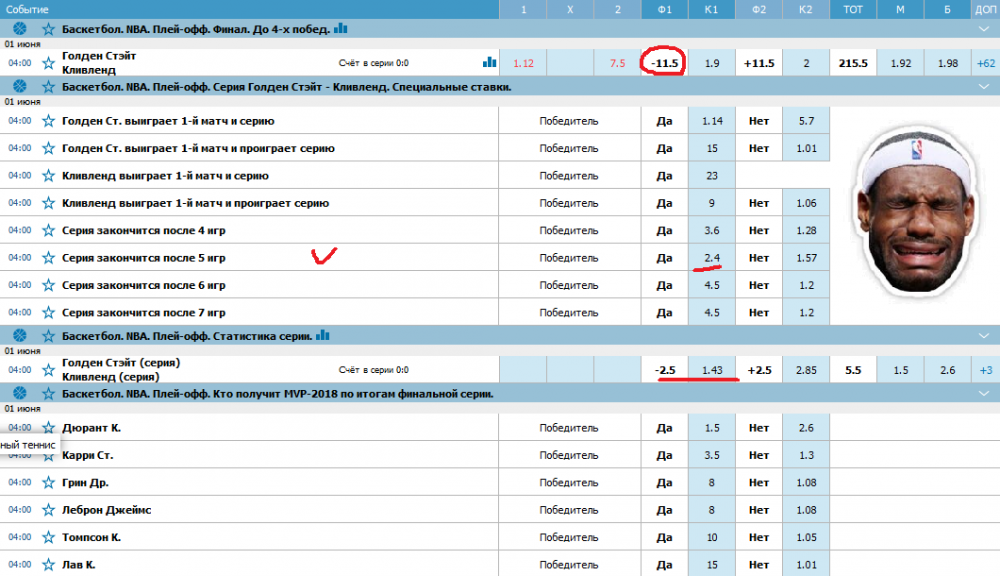Toggle favorite star for Леброн Джеймс row
Screen dimensions: 1000x576
pos(48,510)
